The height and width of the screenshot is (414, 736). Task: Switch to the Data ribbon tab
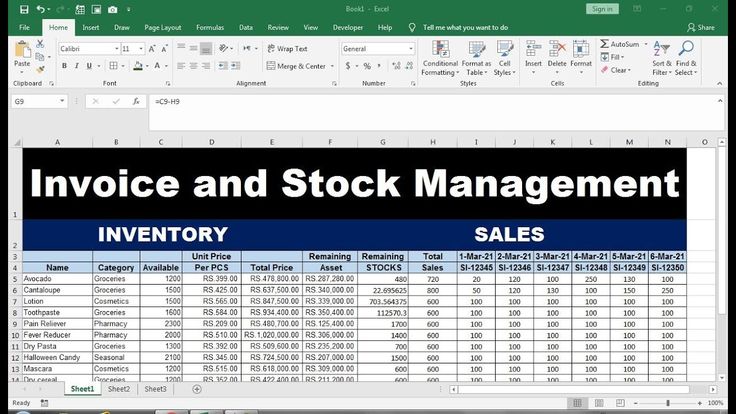(245, 28)
